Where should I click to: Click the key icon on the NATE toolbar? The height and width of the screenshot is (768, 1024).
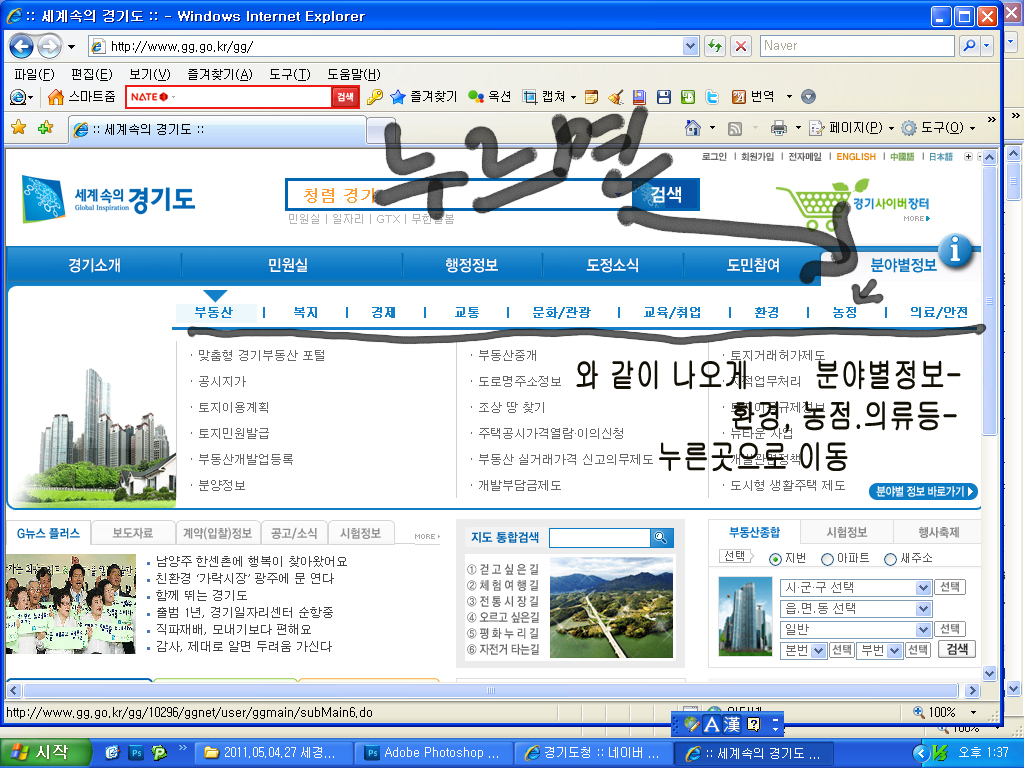(374, 97)
